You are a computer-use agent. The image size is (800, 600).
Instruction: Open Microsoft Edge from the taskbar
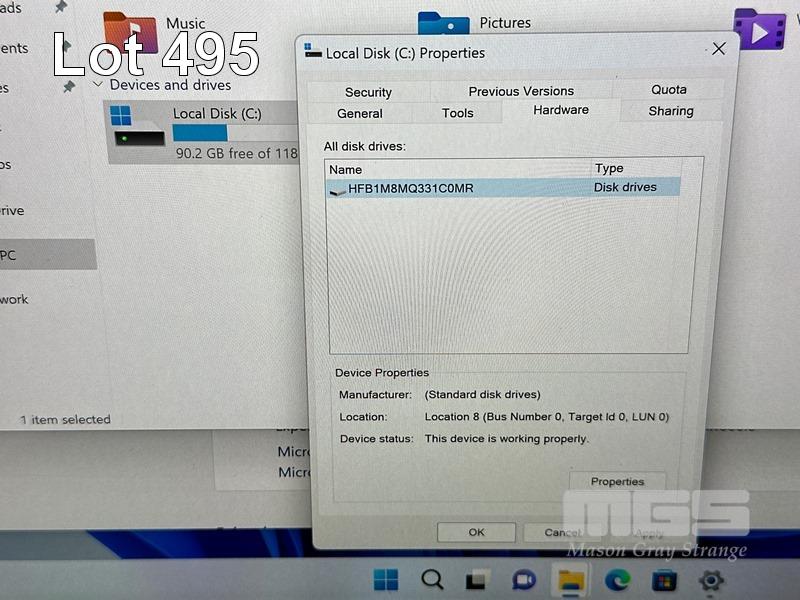(x=617, y=580)
